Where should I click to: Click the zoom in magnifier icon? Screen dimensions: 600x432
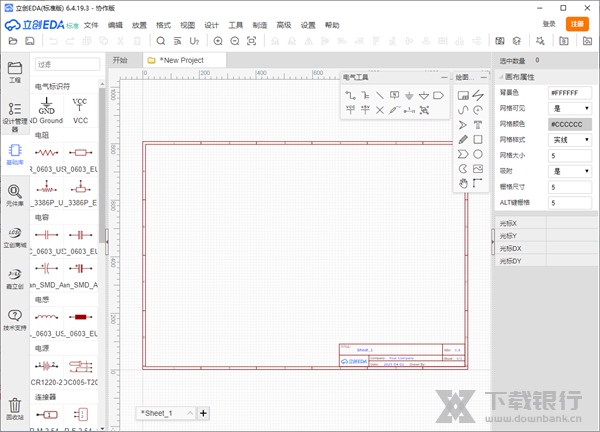pyautogui.click(x=219, y=41)
